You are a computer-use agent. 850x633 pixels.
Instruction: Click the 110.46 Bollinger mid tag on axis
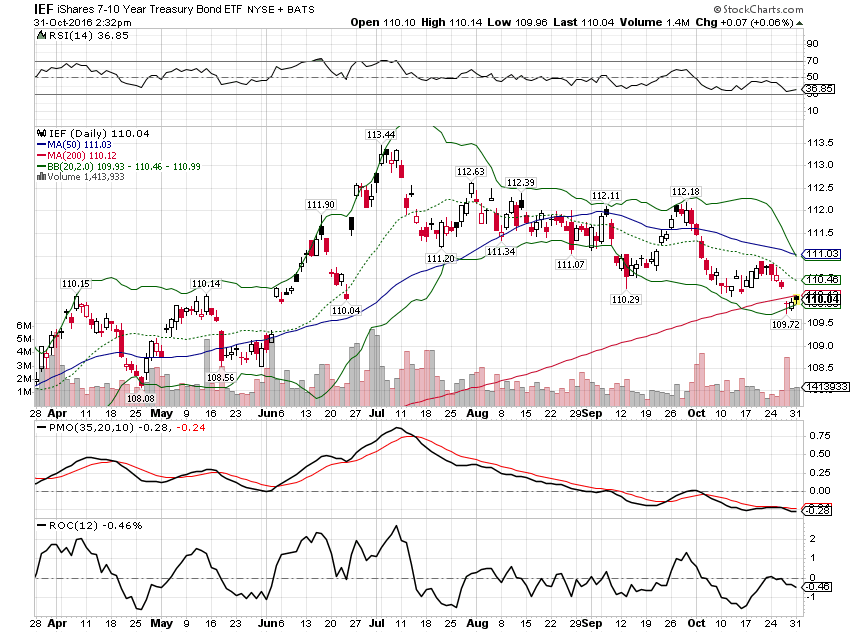pos(822,280)
